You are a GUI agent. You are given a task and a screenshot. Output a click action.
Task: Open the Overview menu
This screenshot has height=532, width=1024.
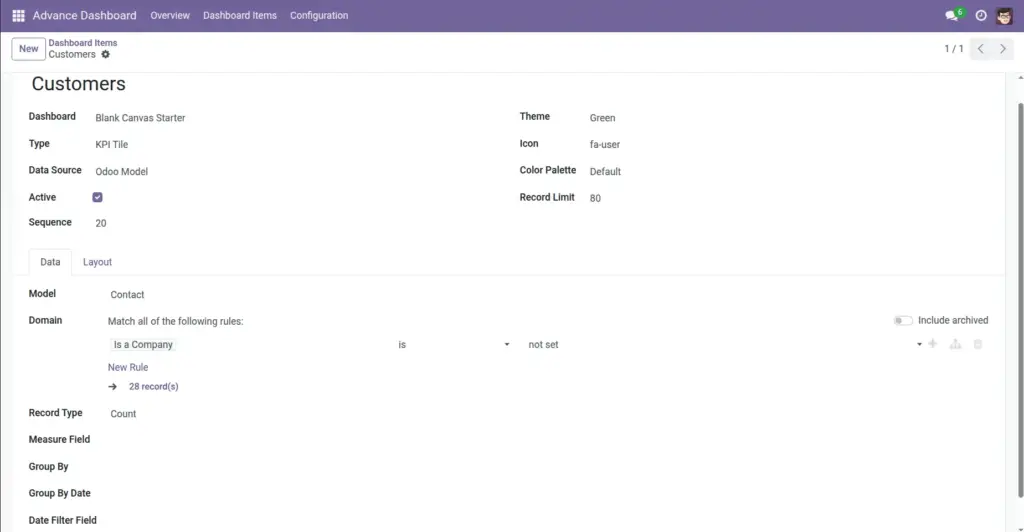[170, 15]
